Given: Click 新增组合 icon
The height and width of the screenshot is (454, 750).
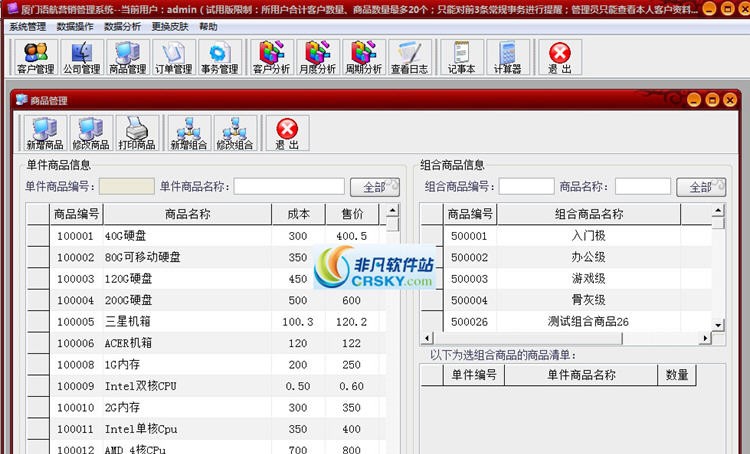Looking at the screenshot, I should pos(189,133).
